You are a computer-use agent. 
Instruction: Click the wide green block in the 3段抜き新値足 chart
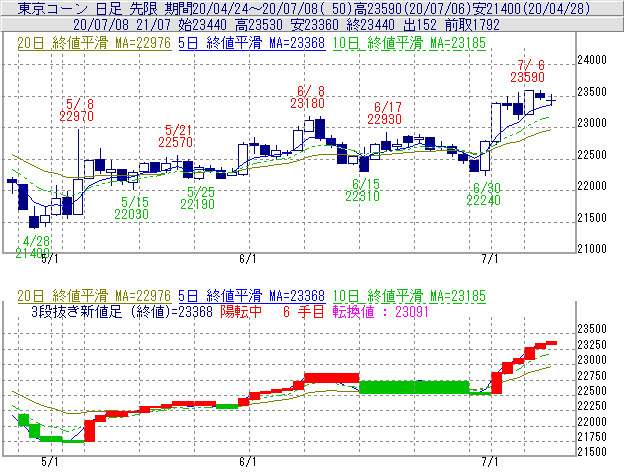pyautogui.click(x=414, y=387)
